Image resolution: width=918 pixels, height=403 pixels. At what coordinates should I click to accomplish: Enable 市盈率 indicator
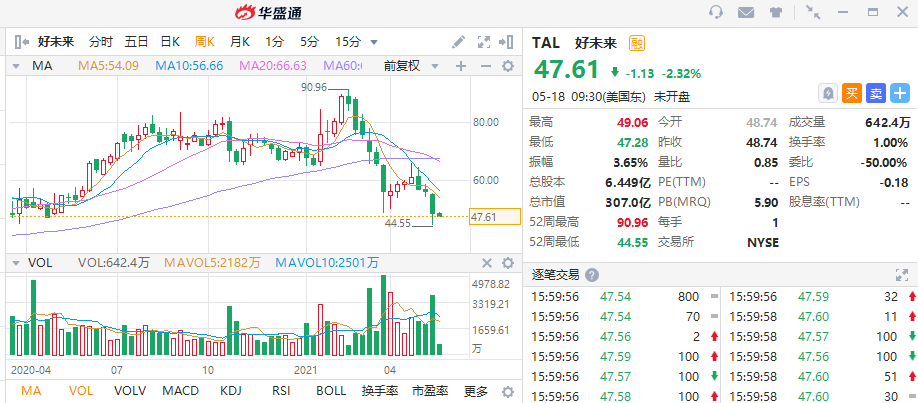[x=430, y=391]
